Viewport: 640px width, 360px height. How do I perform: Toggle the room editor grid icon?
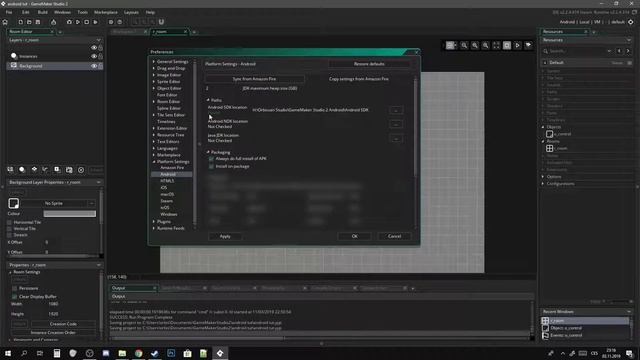tap(450, 45)
